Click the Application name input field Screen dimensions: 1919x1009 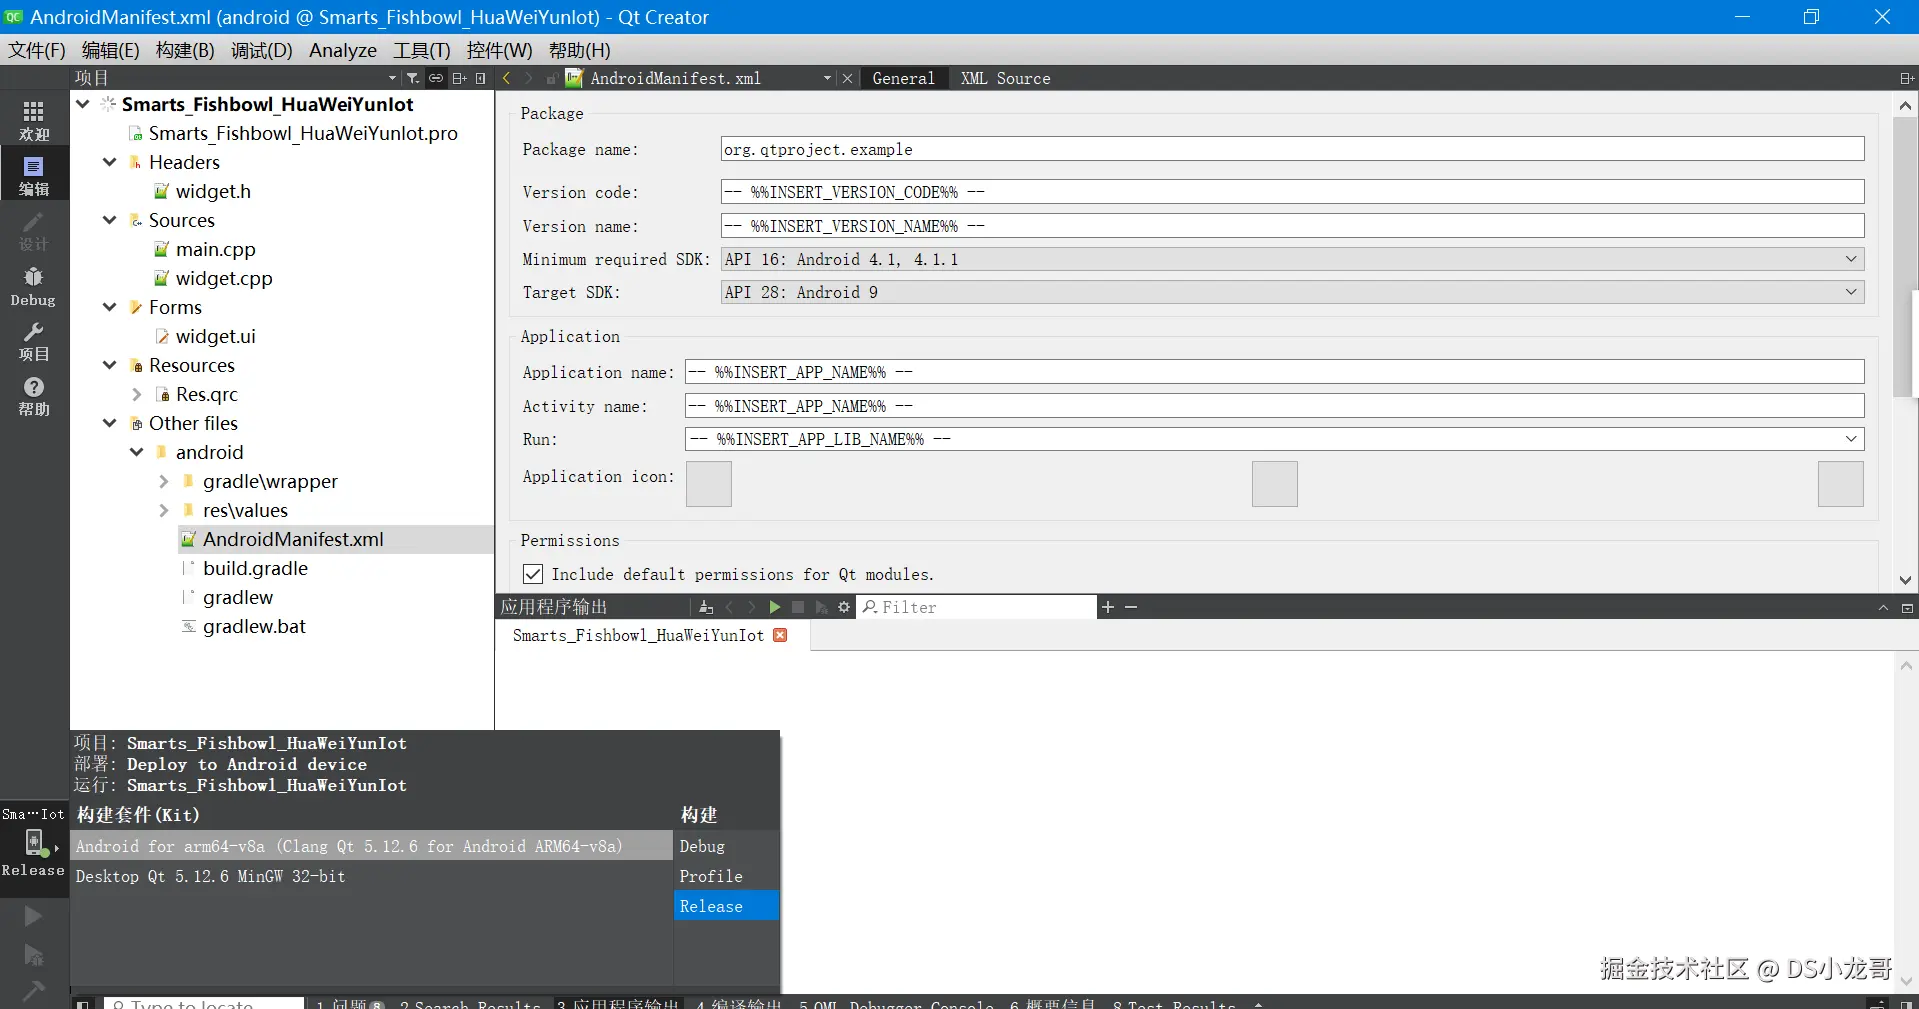pyautogui.click(x=1275, y=372)
